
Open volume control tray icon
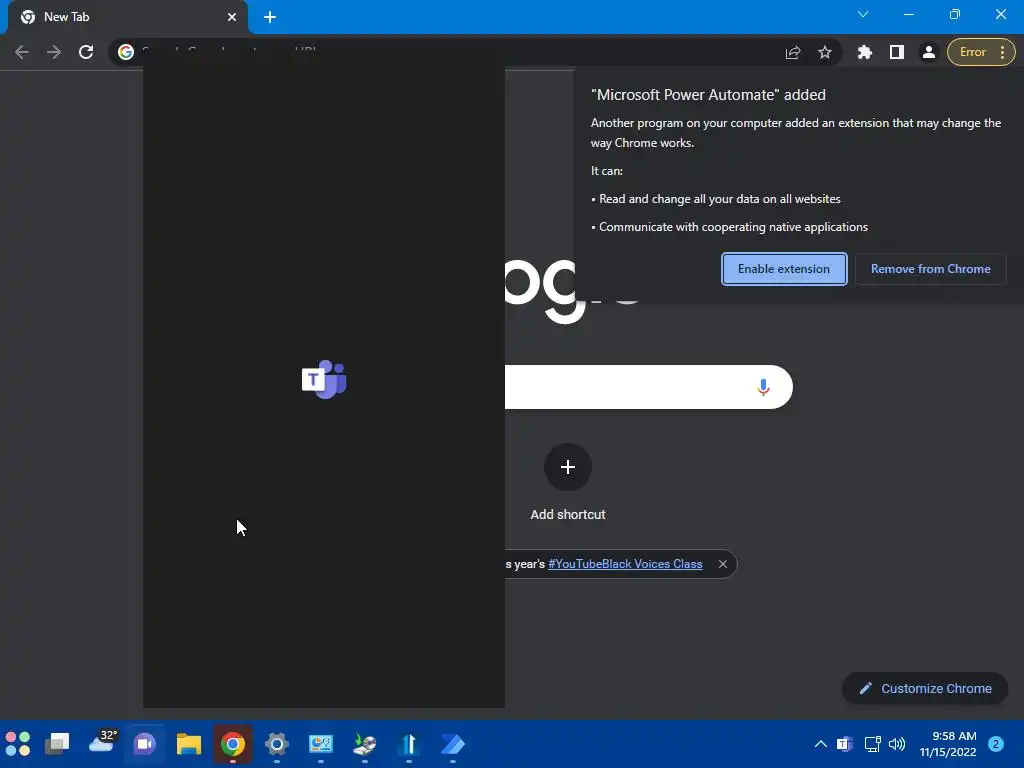897,744
